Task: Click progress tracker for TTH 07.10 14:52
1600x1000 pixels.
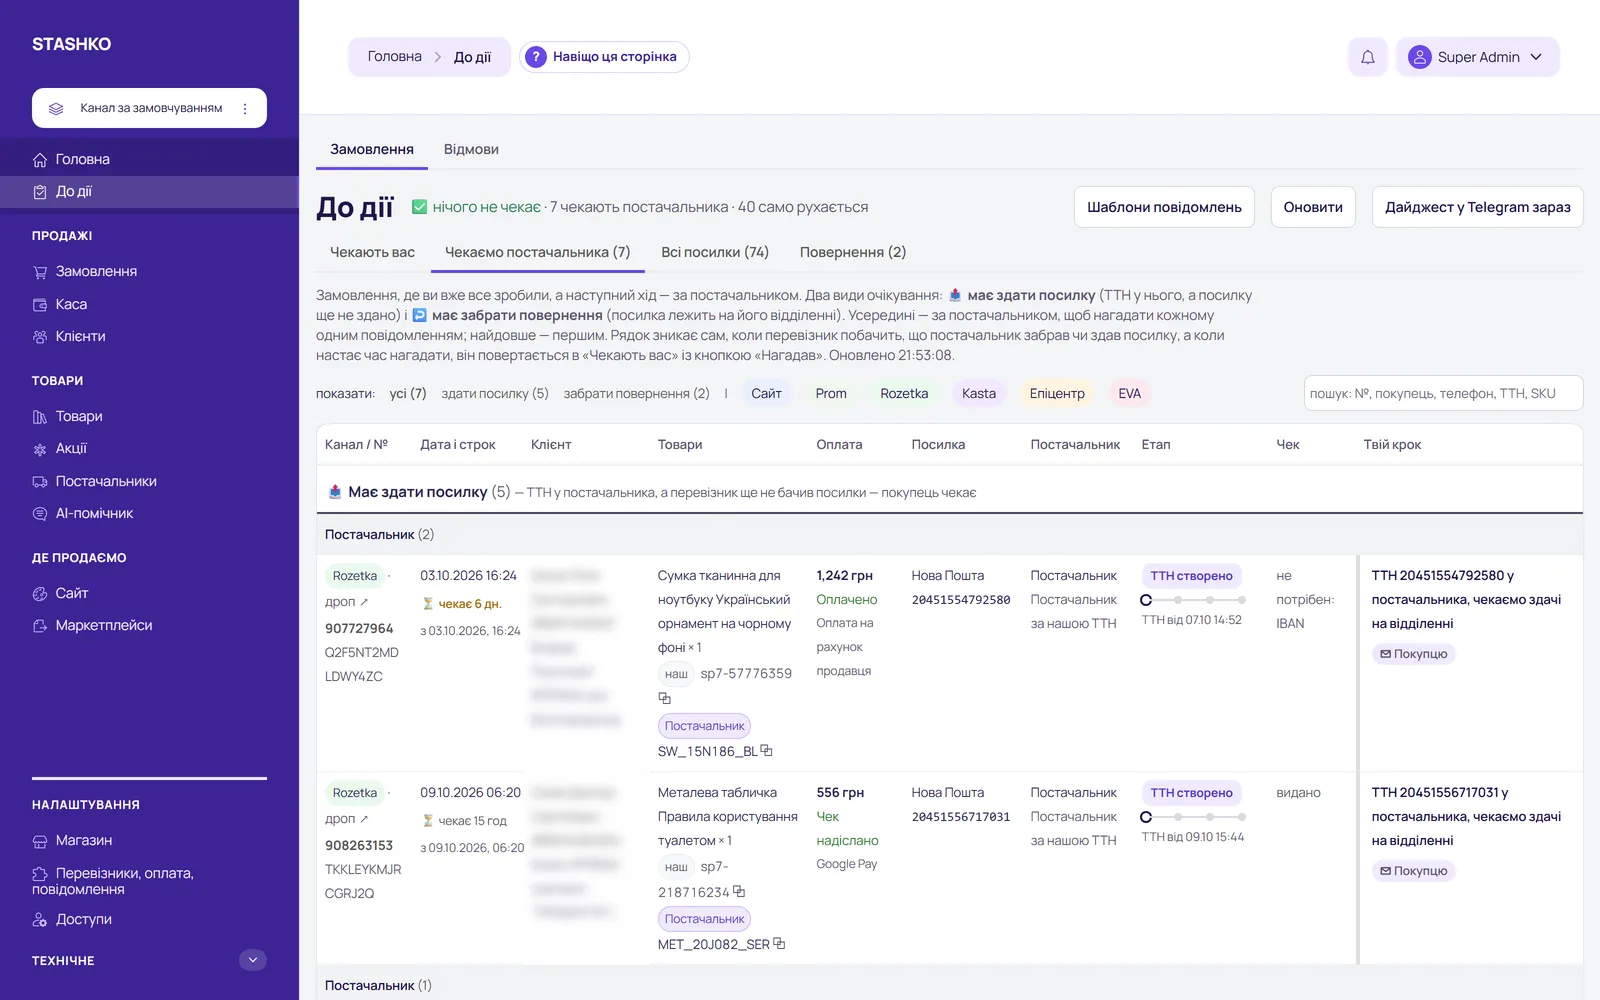Action: tap(1193, 600)
